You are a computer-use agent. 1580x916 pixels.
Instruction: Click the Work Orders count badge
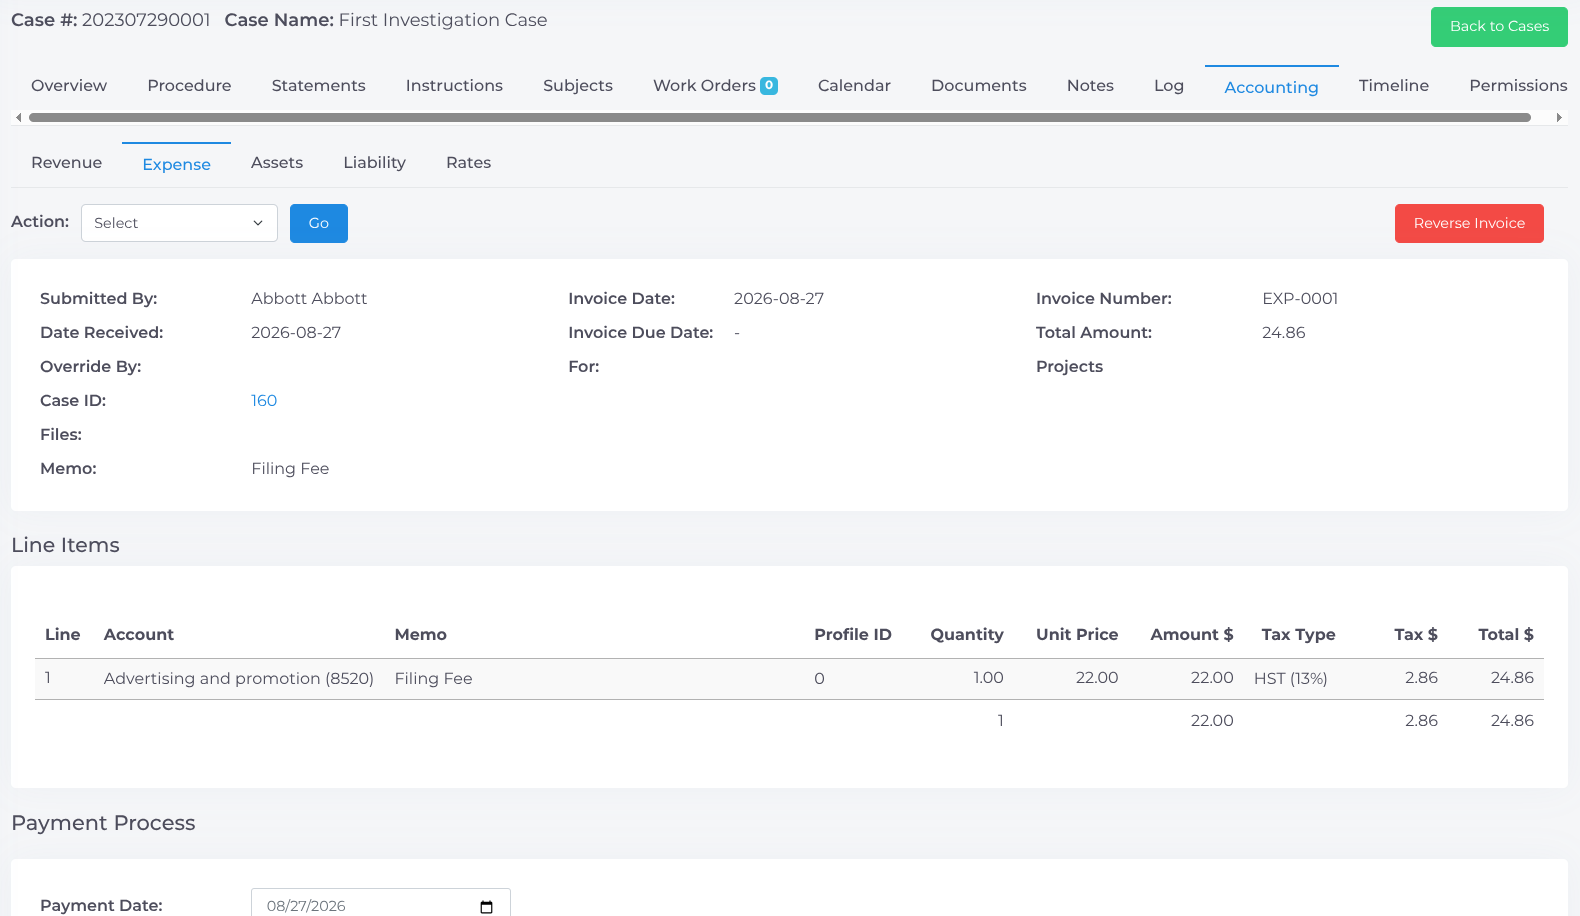769,86
